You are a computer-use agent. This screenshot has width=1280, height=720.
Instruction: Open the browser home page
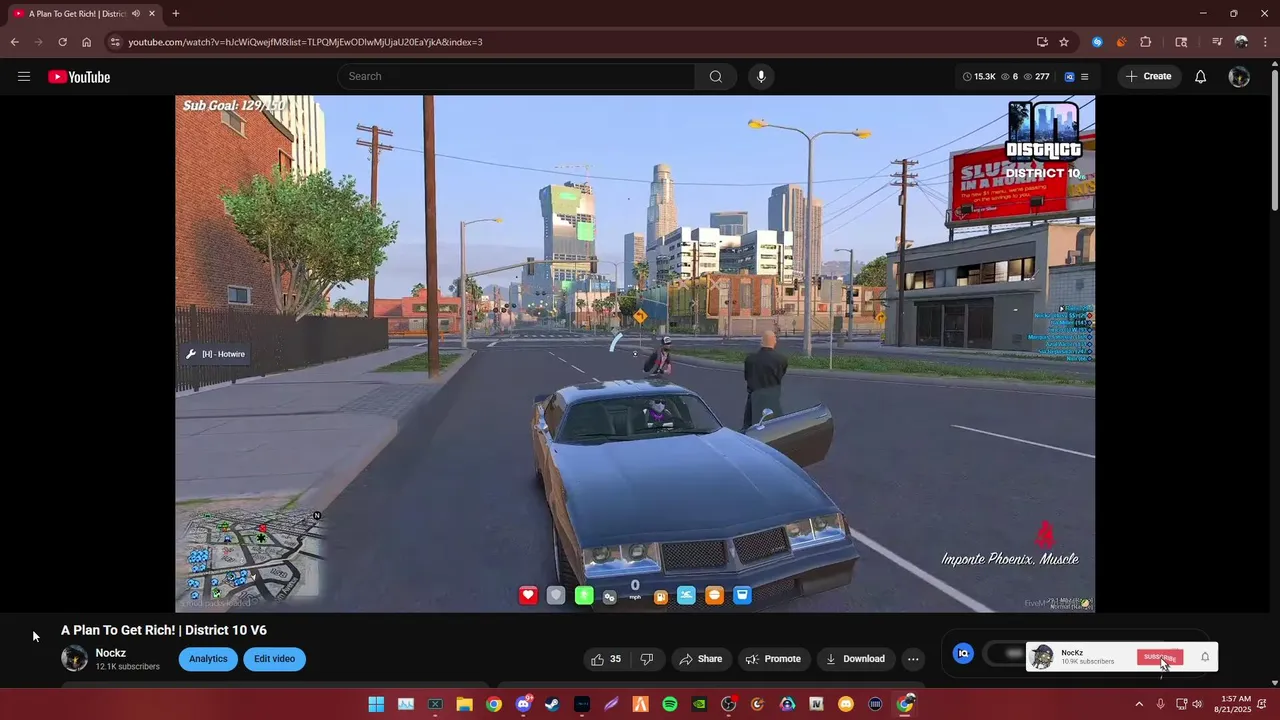click(x=86, y=42)
